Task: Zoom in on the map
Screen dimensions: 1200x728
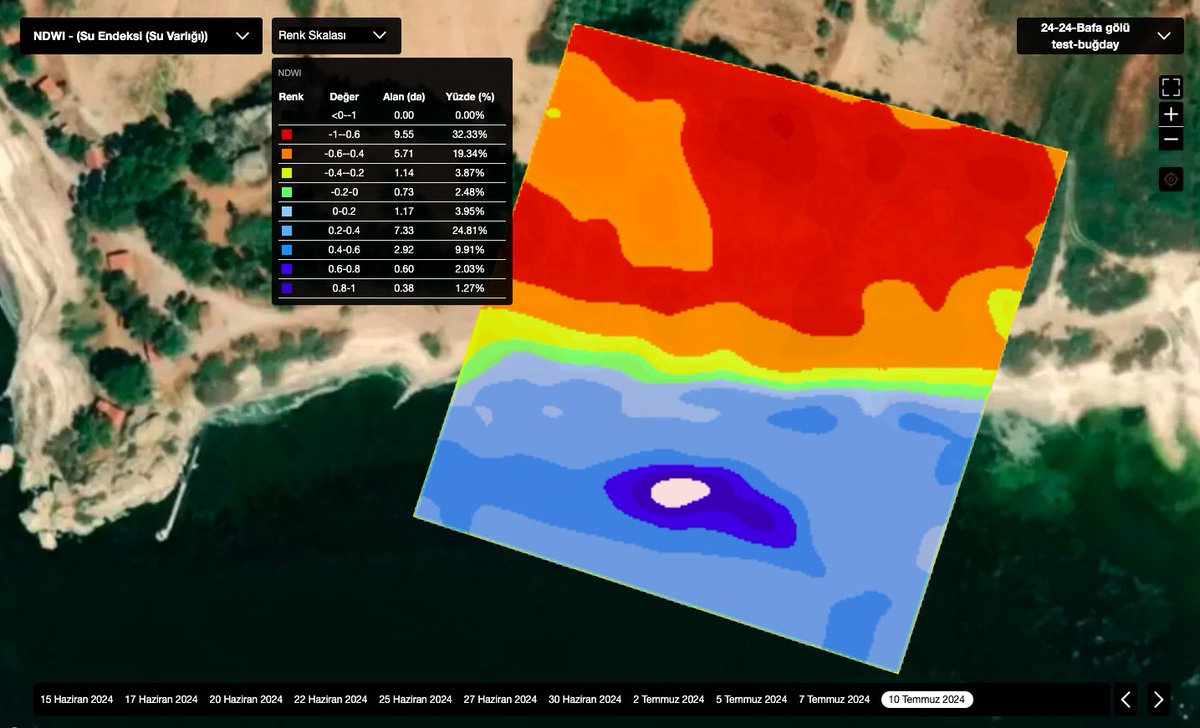Action: (x=1171, y=114)
